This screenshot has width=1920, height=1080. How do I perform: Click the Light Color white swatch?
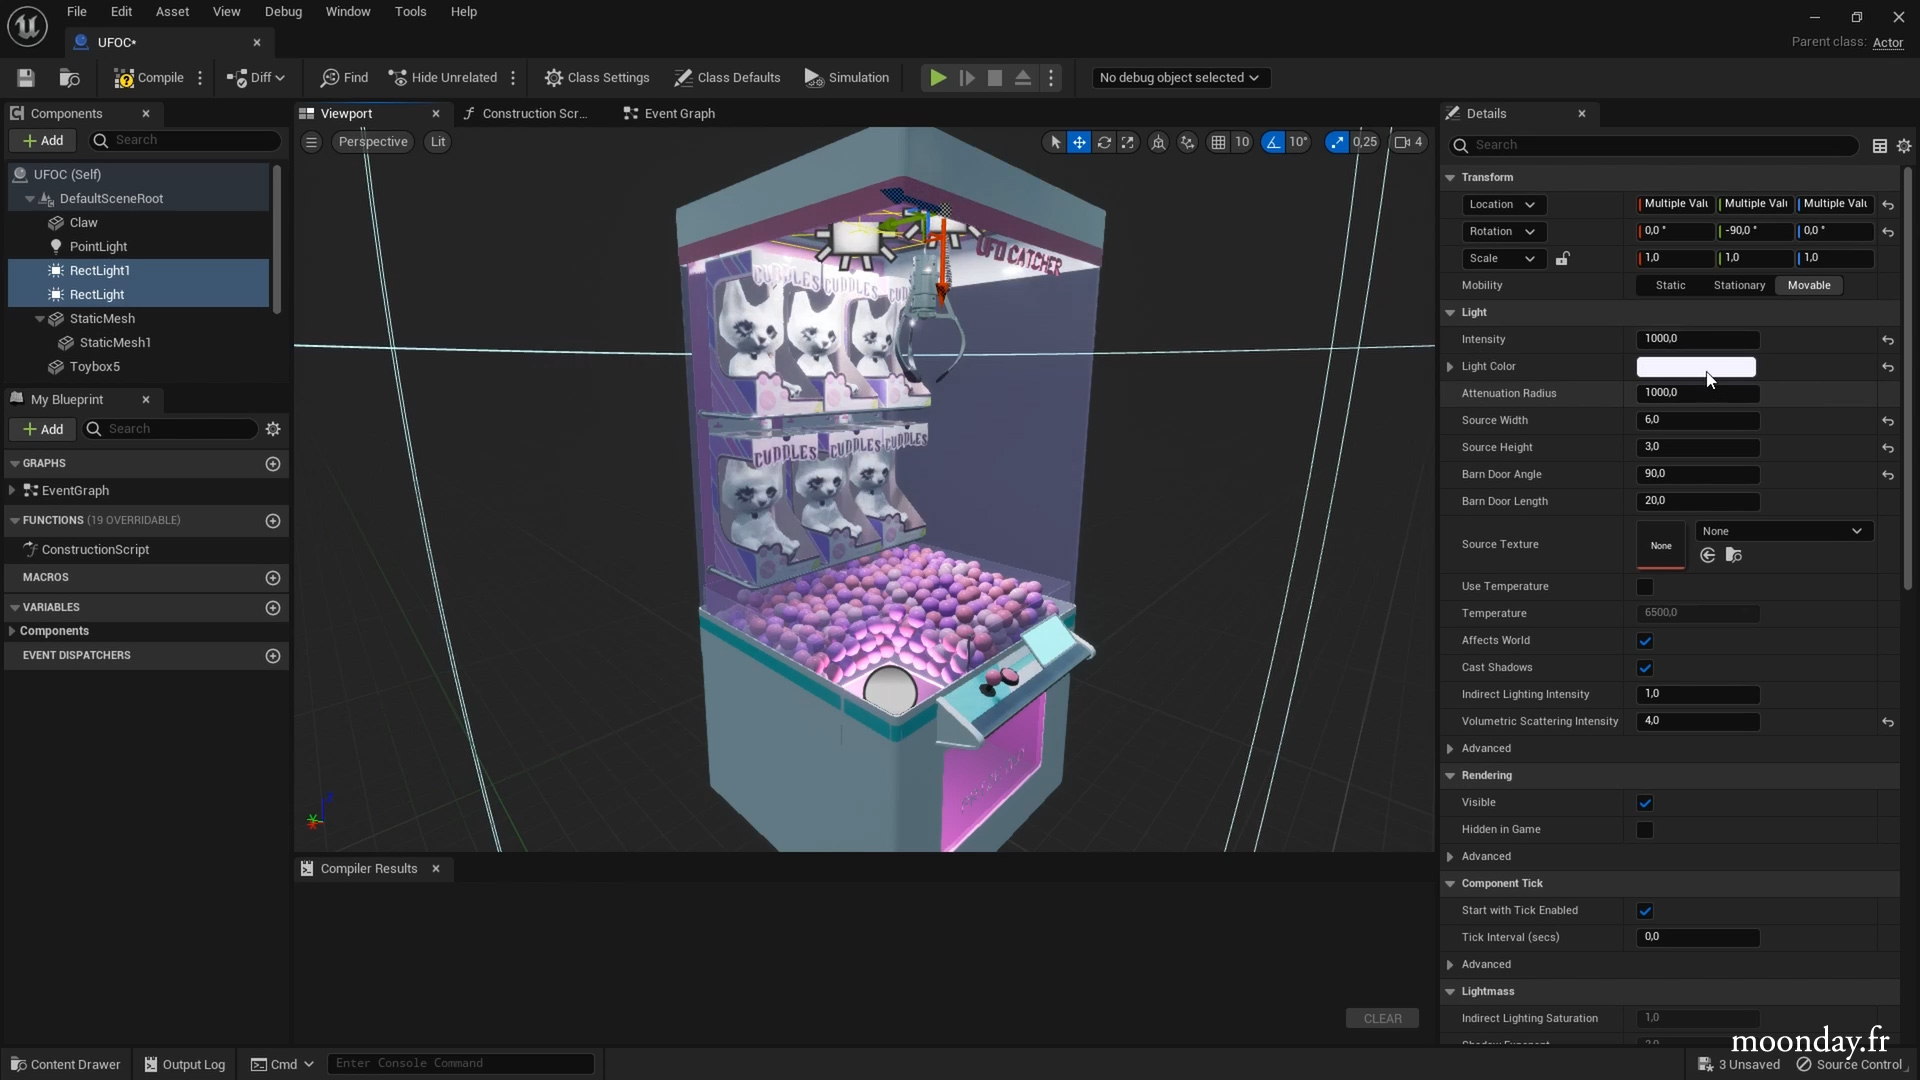(x=1695, y=367)
